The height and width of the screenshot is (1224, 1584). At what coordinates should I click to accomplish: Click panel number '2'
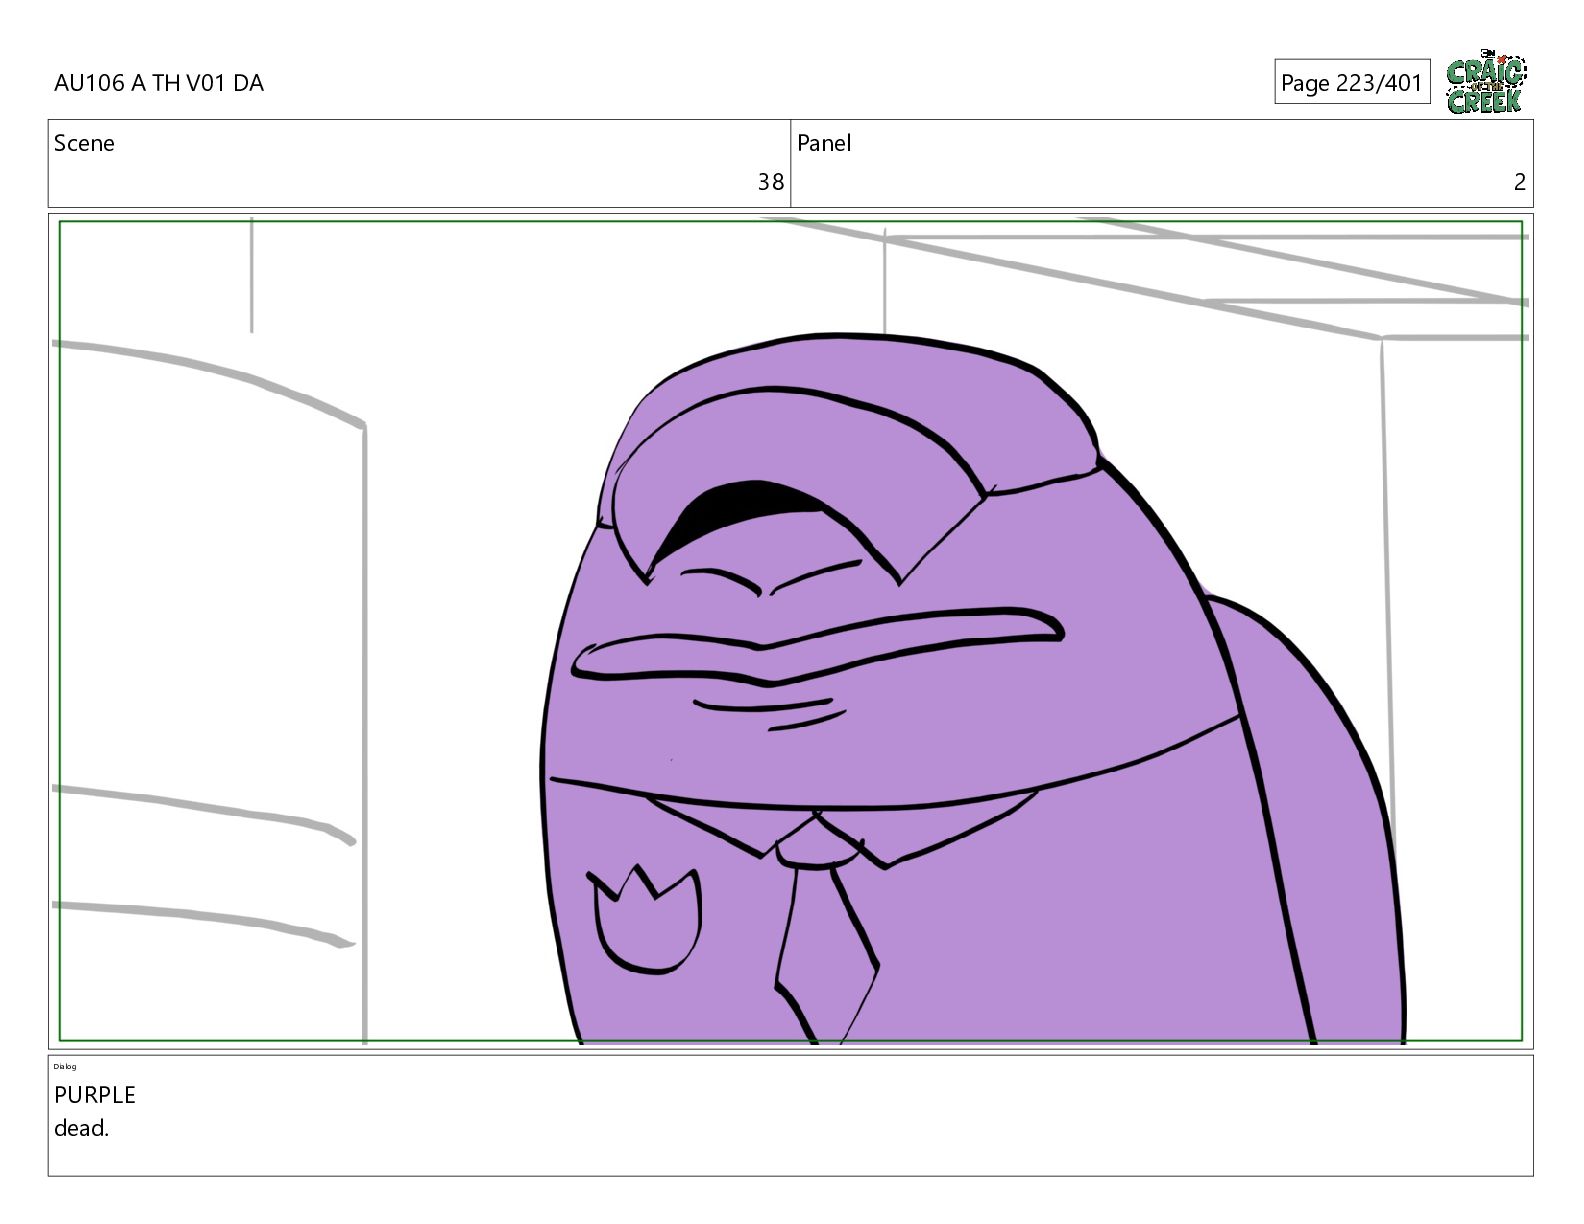point(1520,182)
